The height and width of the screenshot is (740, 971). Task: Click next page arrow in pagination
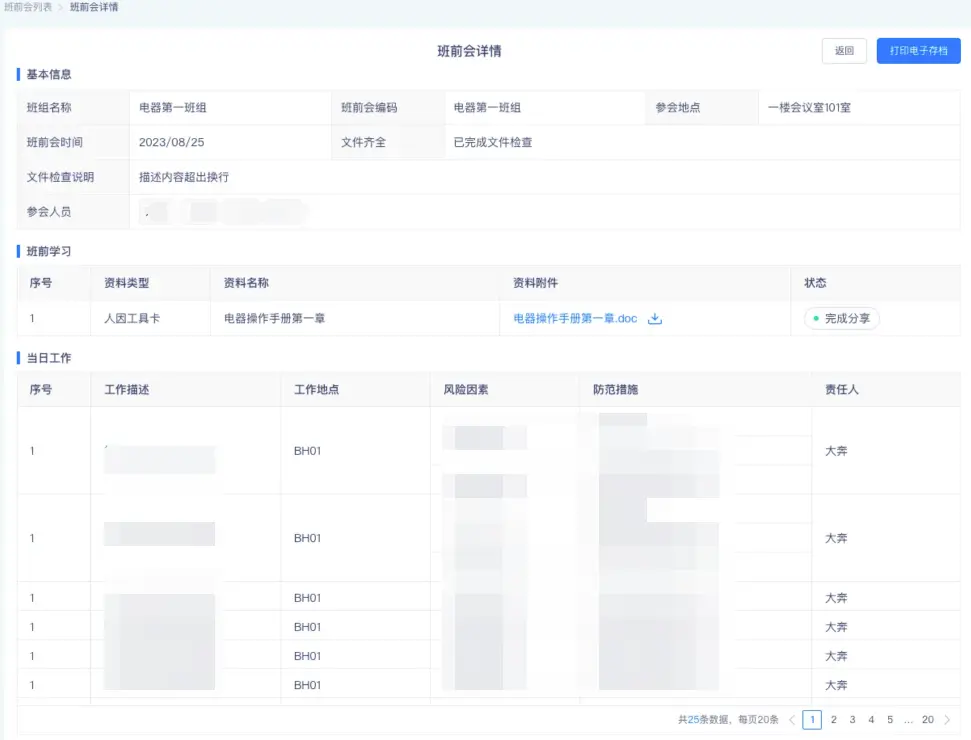point(947,720)
